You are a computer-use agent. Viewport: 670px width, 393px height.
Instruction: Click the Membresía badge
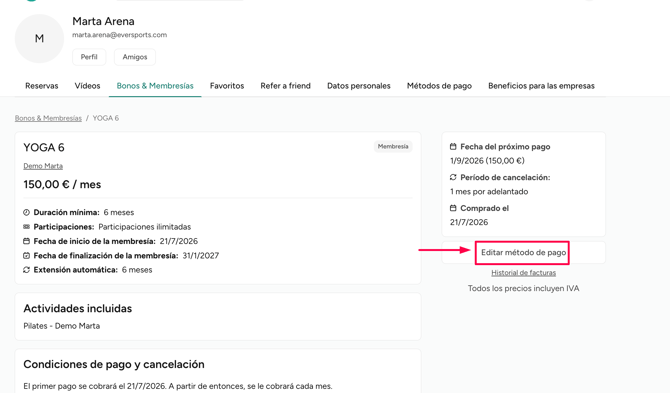pyautogui.click(x=393, y=147)
